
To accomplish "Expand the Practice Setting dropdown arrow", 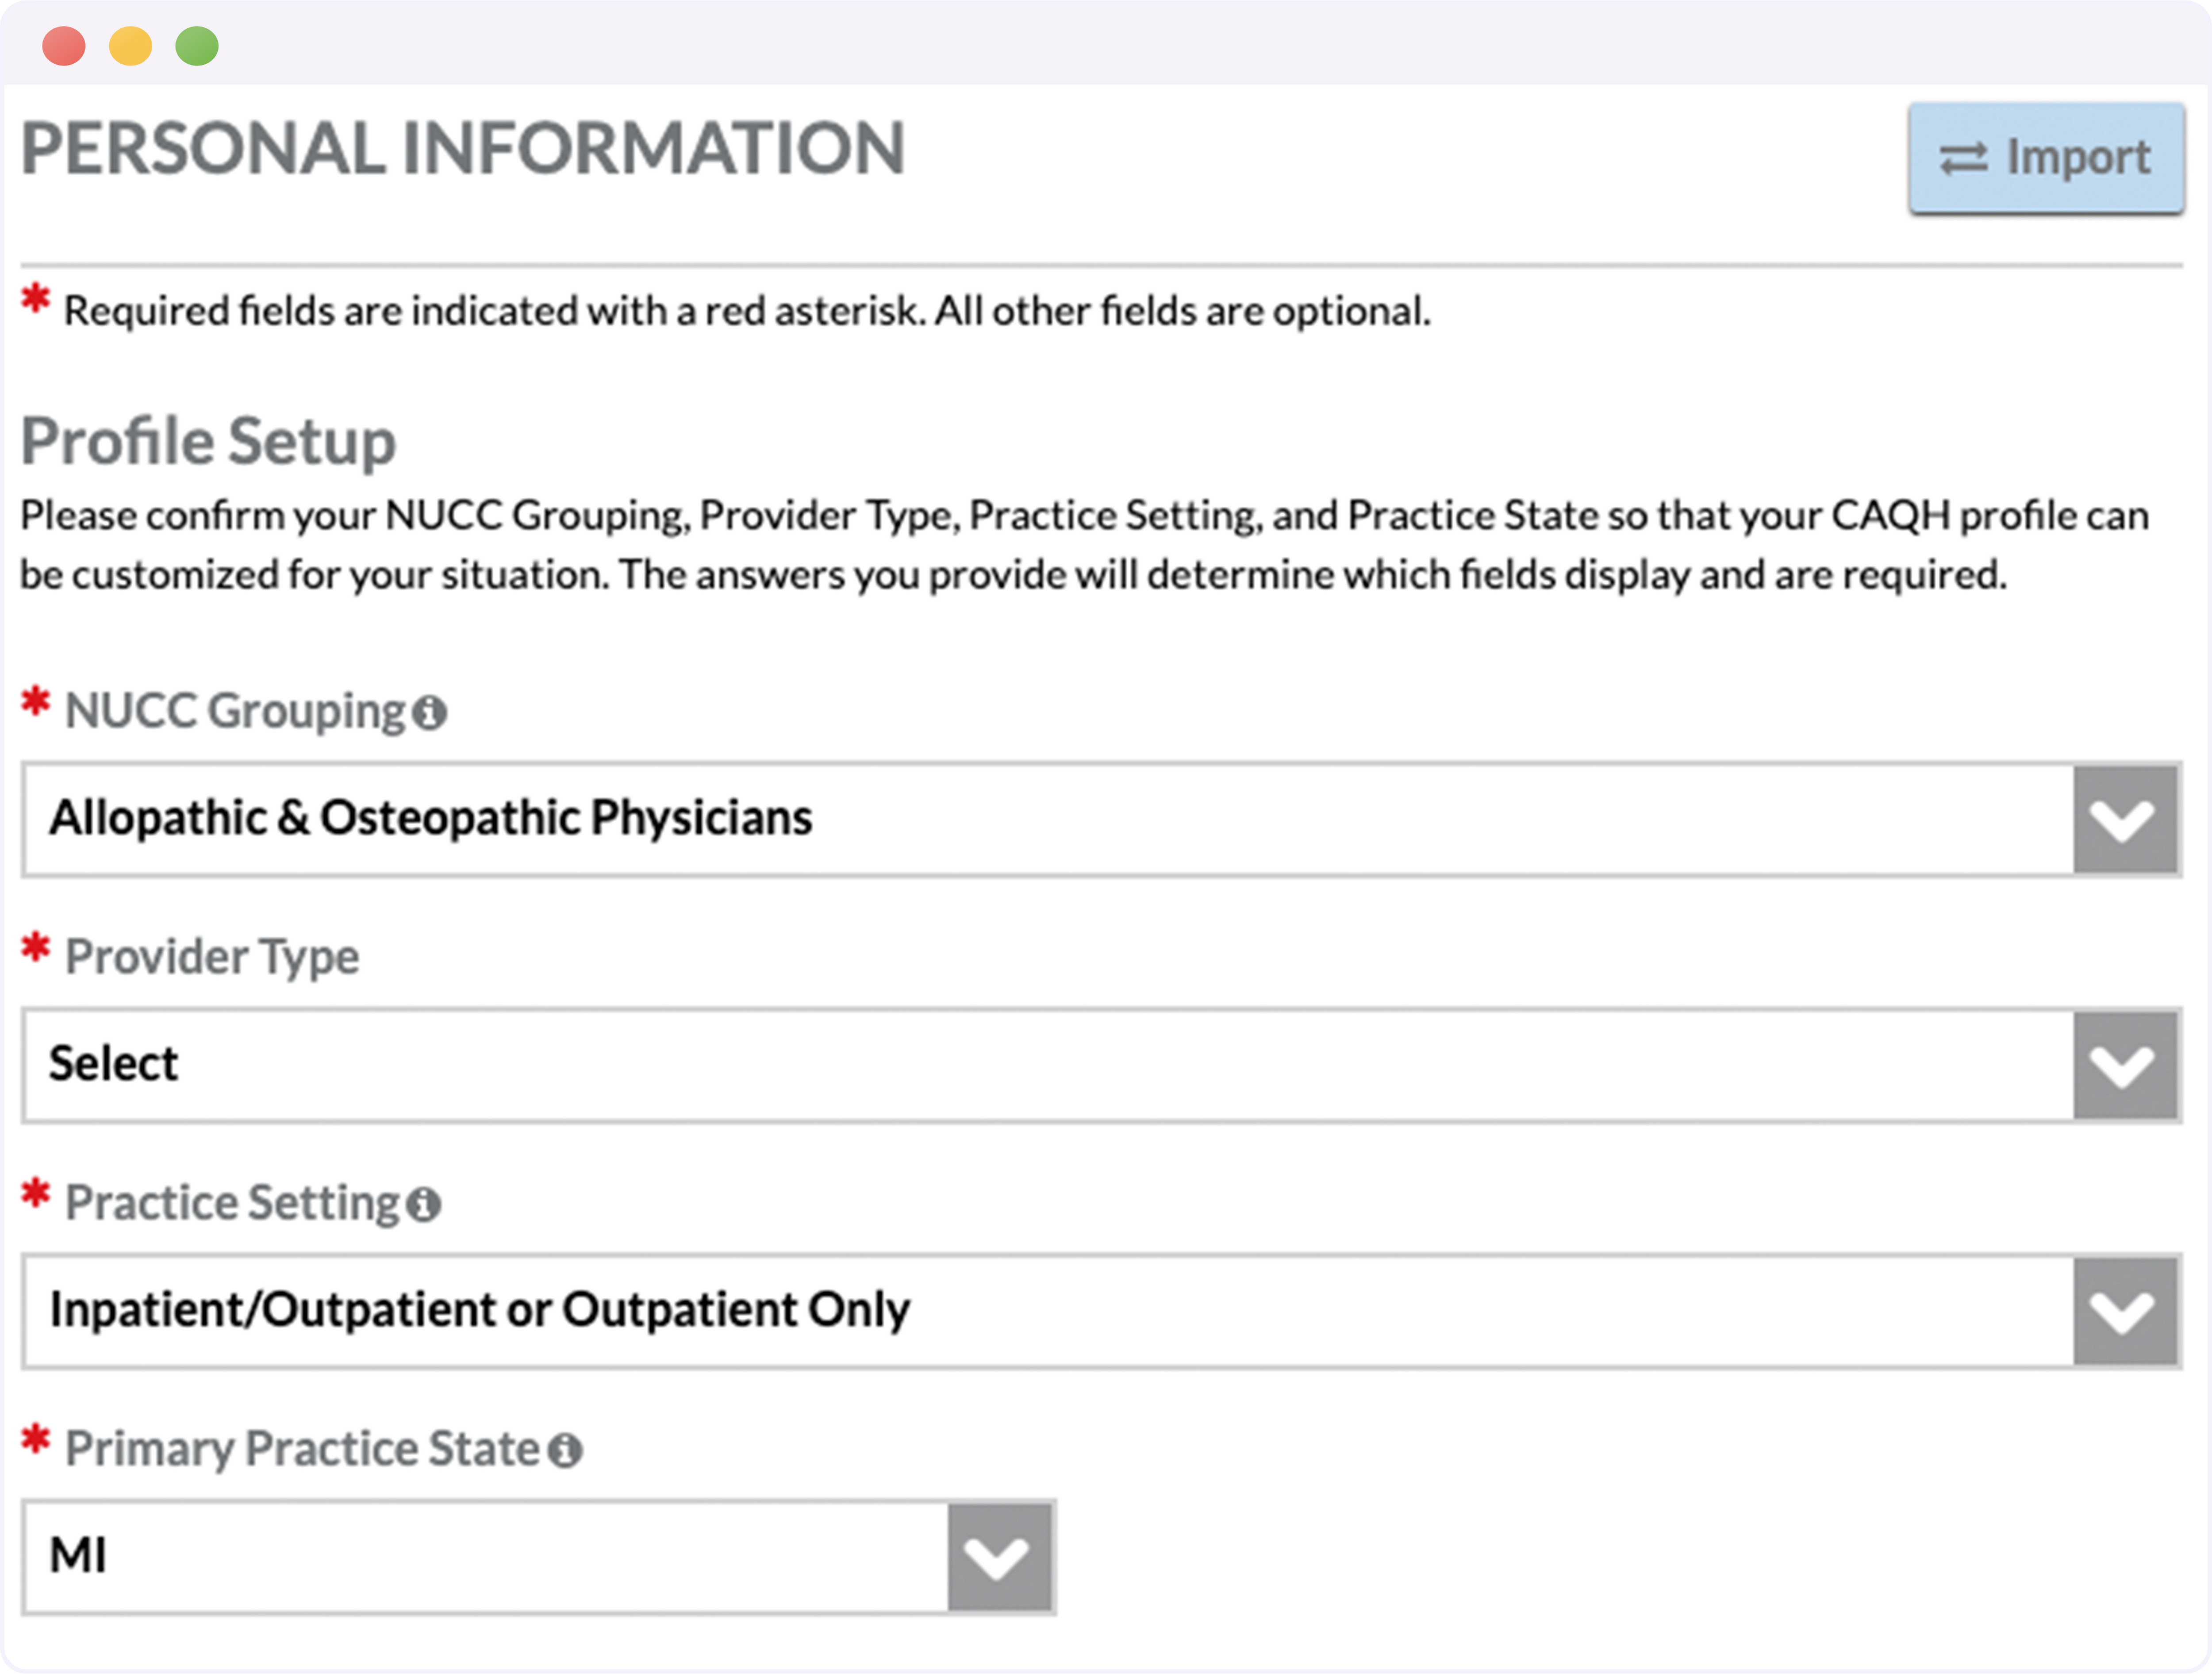I will pos(2125,1311).
